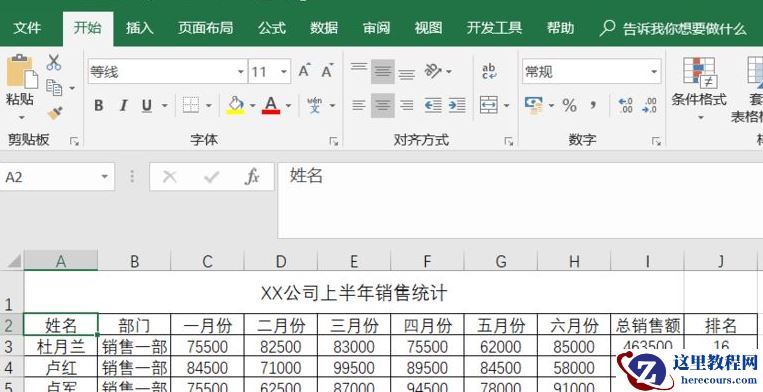The height and width of the screenshot is (392, 763).
Task: Click Merge and Center icon
Action: tap(489, 105)
